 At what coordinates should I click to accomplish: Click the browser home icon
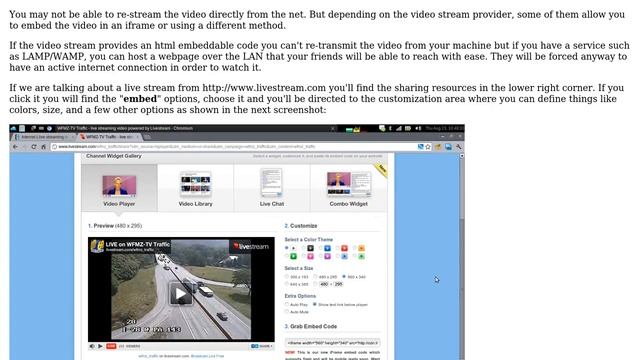tap(43, 147)
